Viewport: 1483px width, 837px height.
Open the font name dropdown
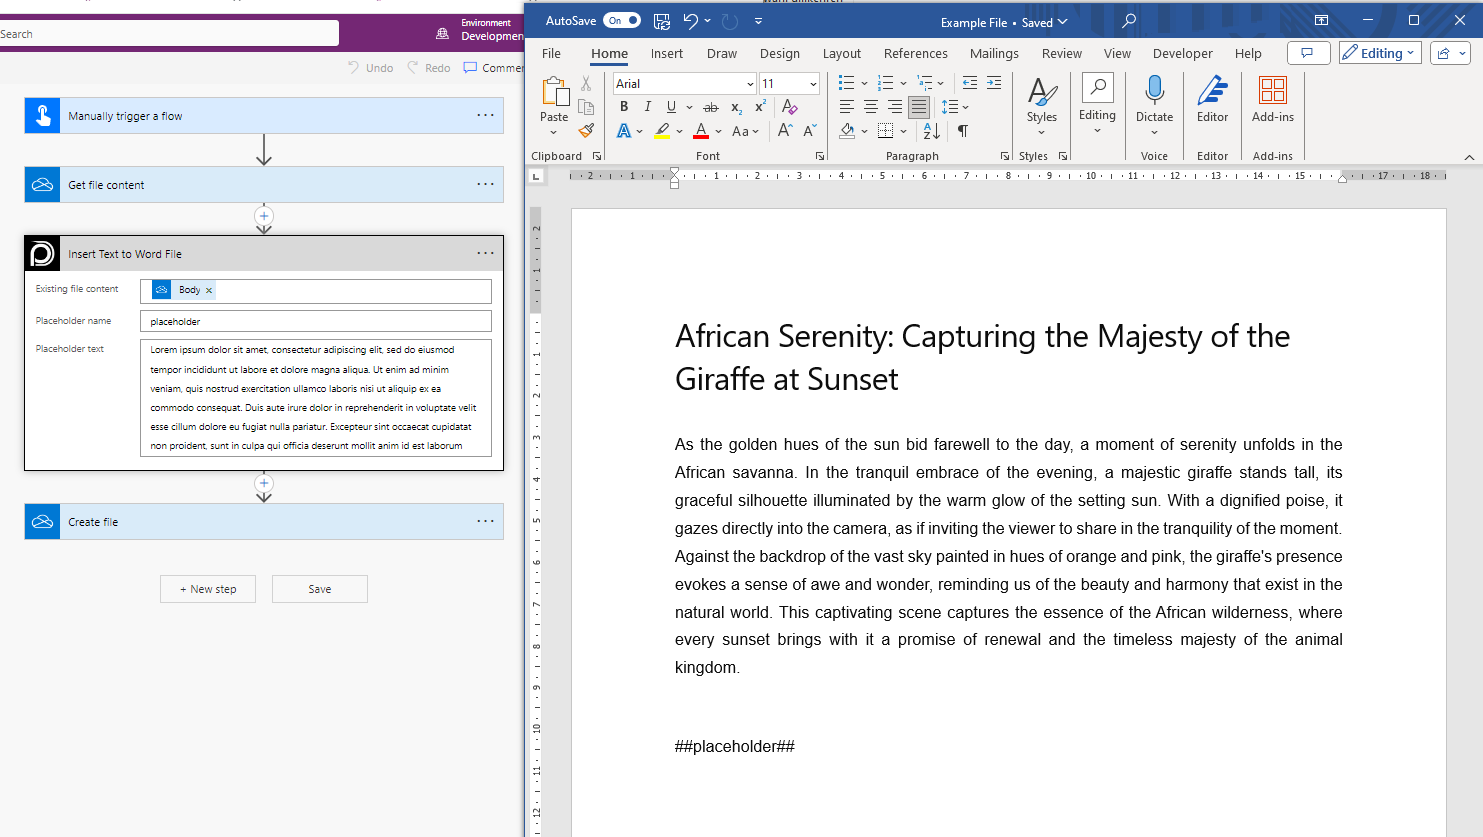pyautogui.click(x=750, y=84)
